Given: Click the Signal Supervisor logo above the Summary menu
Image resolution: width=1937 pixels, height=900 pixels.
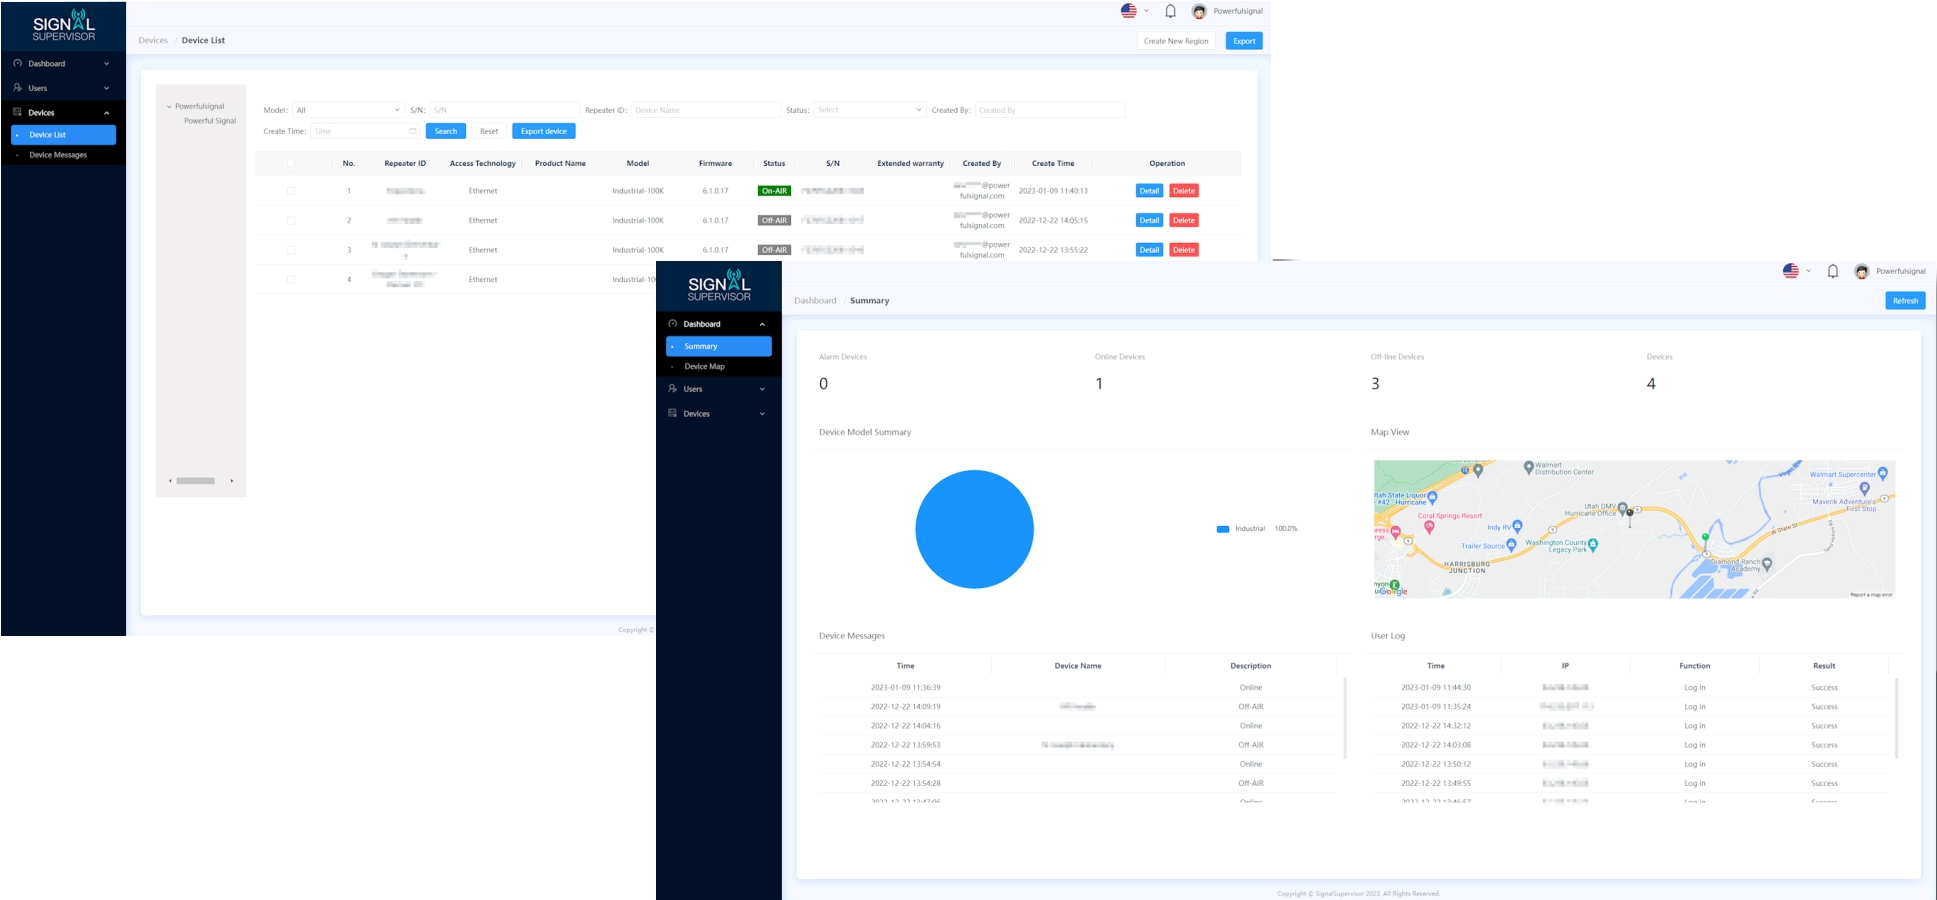Looking at the screenshot, I should tap(718, 284).
